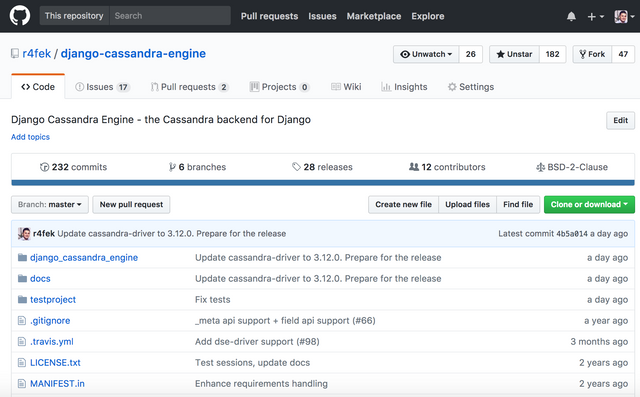Screen dimensions: 640x397
Task: Click the django_cassandra_engine folder icon
Action: (x=22, y=257)
